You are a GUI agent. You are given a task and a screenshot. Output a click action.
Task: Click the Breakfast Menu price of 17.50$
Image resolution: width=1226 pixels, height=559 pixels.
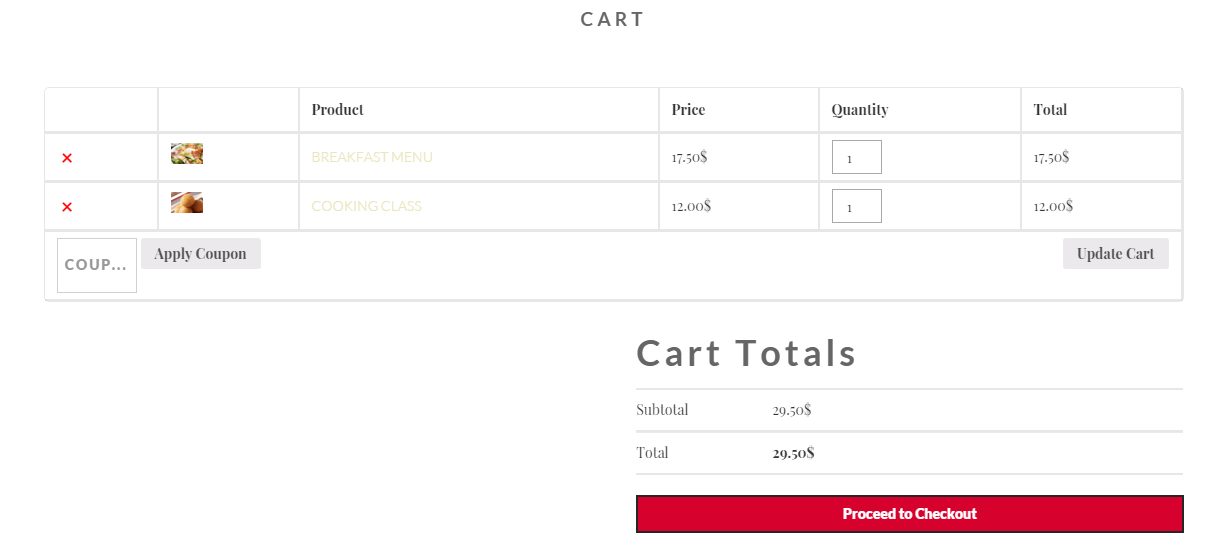(690, 157)
